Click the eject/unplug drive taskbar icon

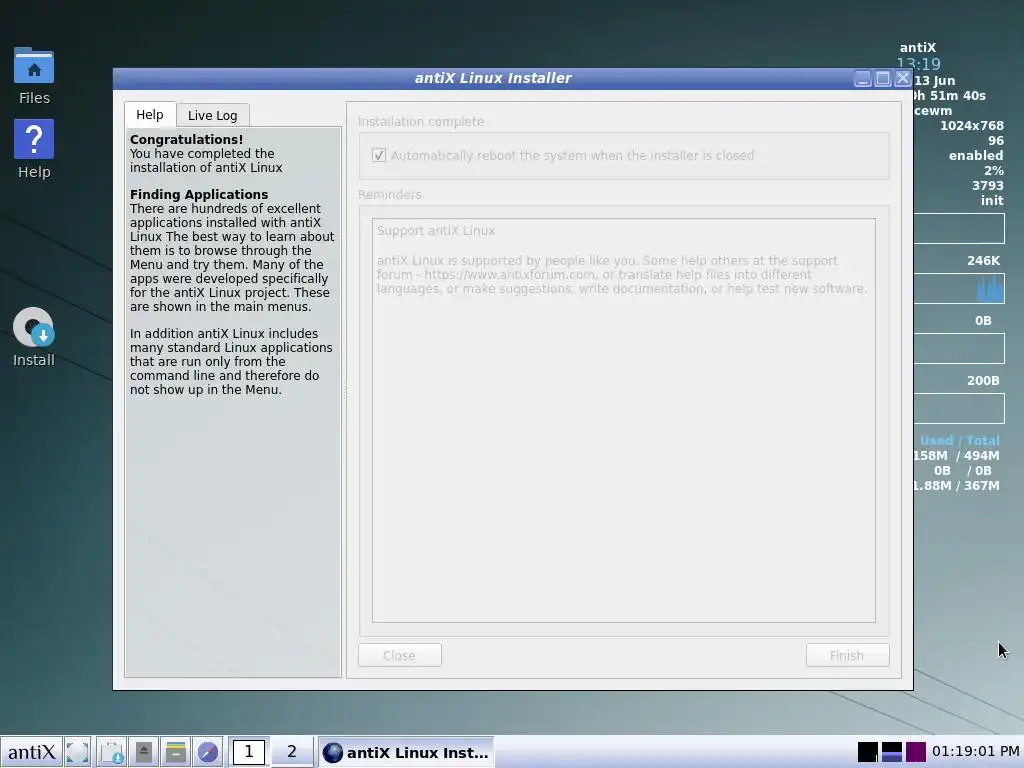[x=144, y=752]
